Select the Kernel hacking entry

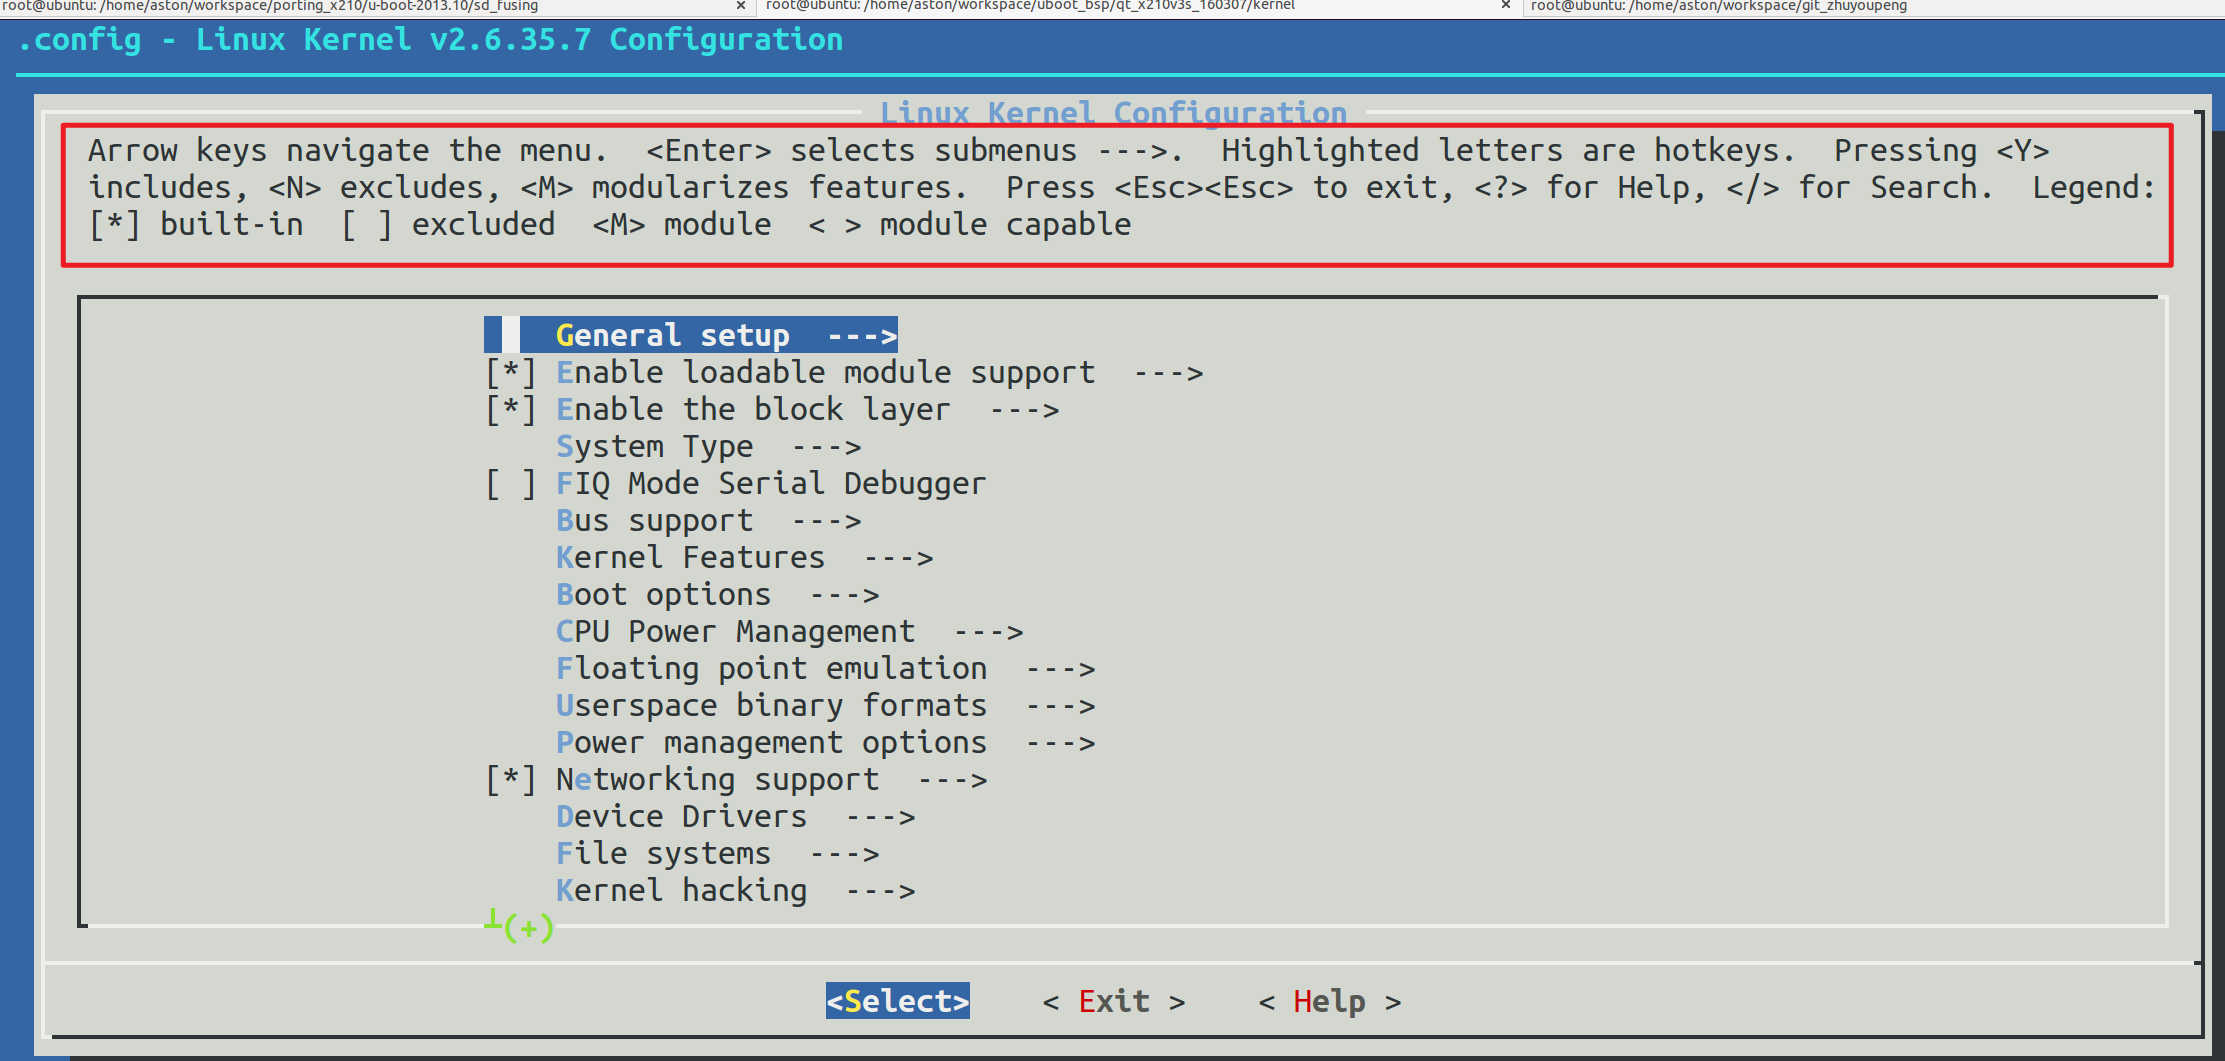736,890
